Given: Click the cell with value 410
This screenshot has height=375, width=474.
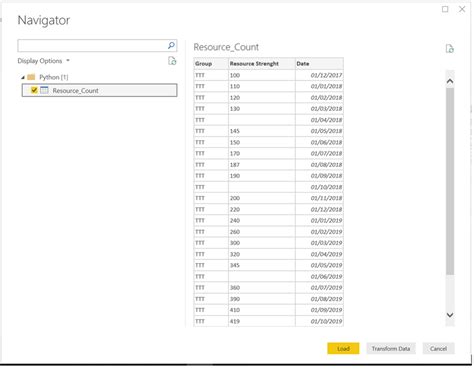Looking at the screenshot, I should pos(262,310).
